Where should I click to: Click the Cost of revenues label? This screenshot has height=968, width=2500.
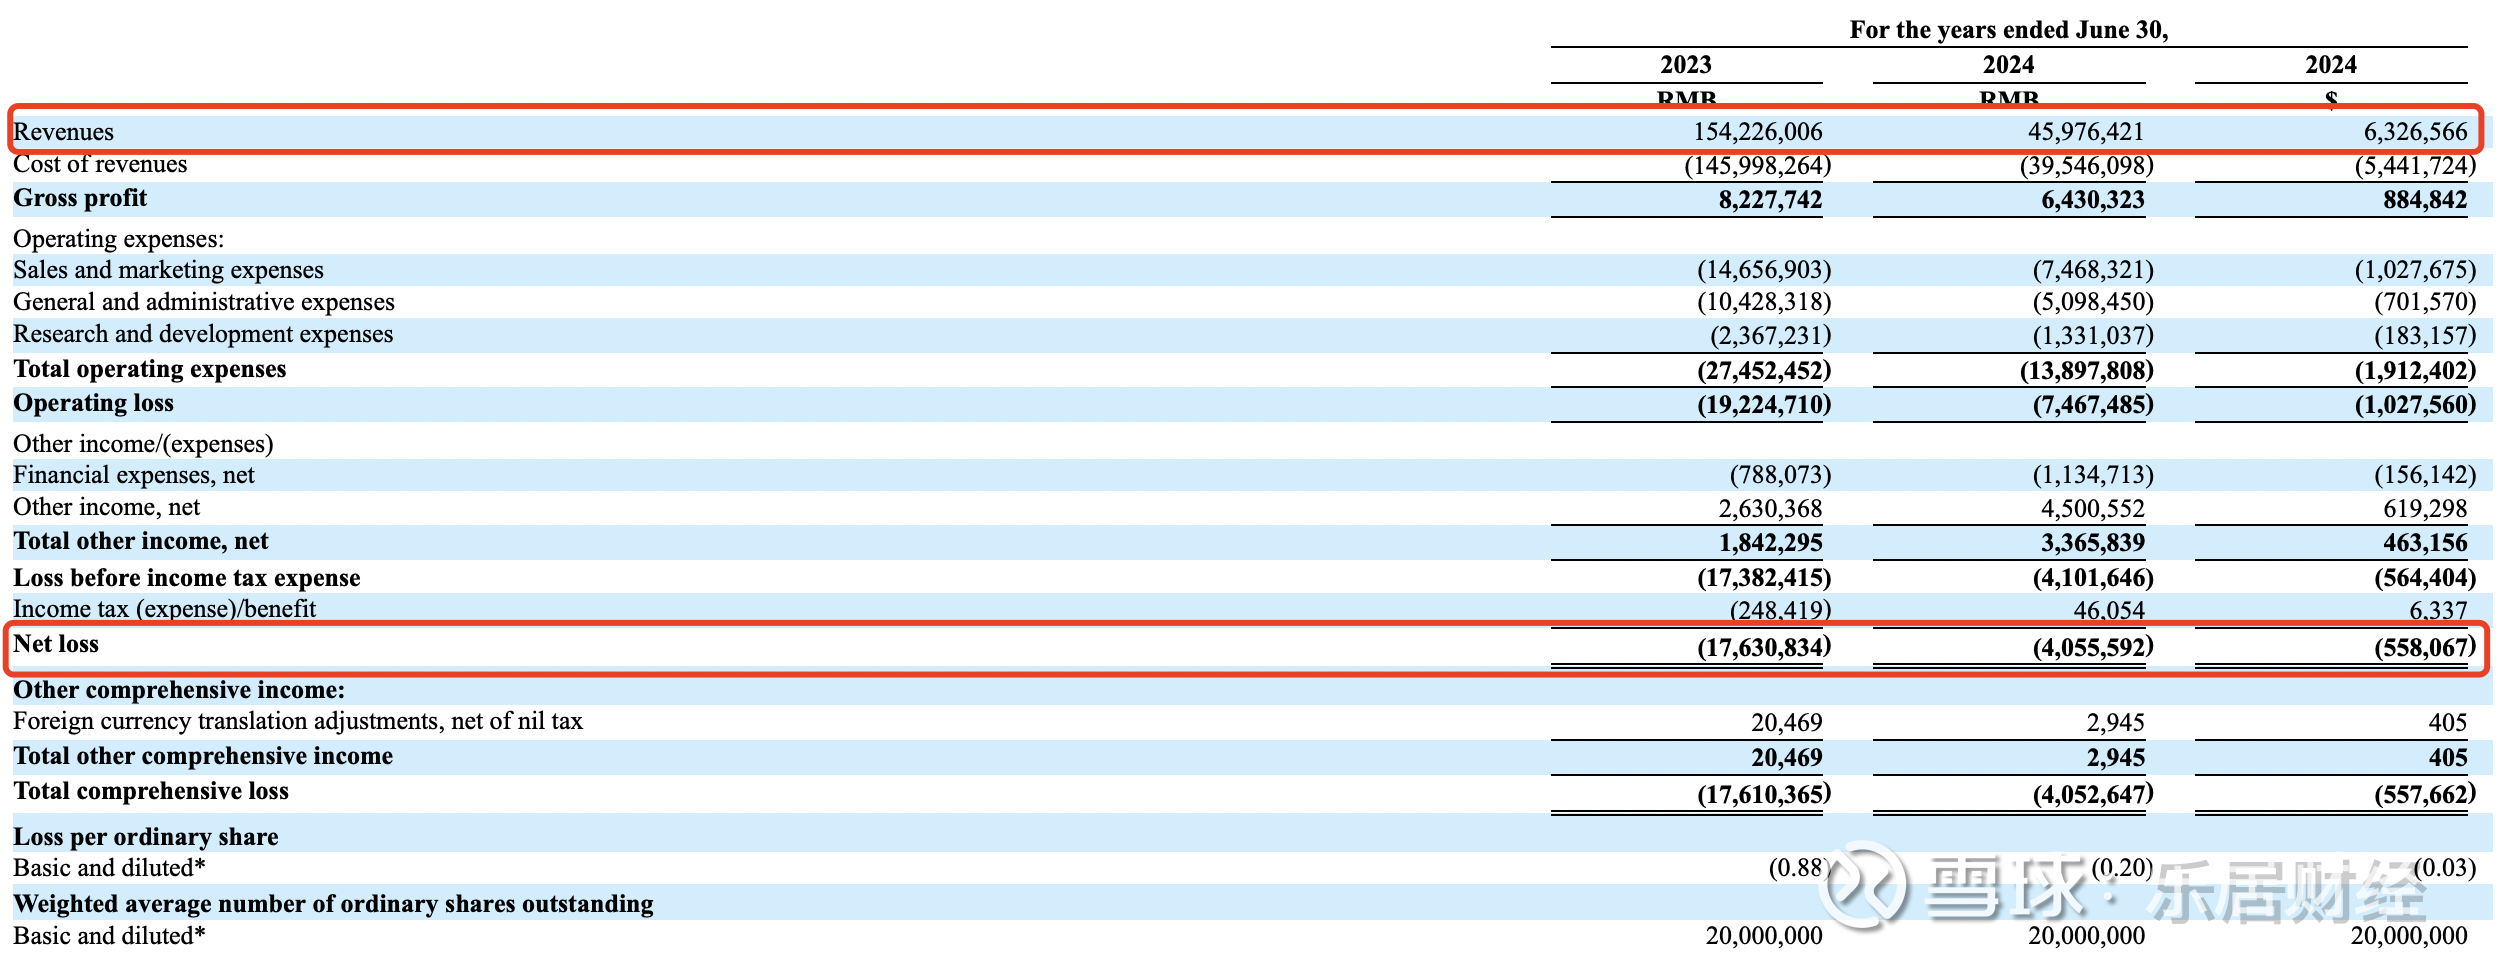click(x=100, y=164)
